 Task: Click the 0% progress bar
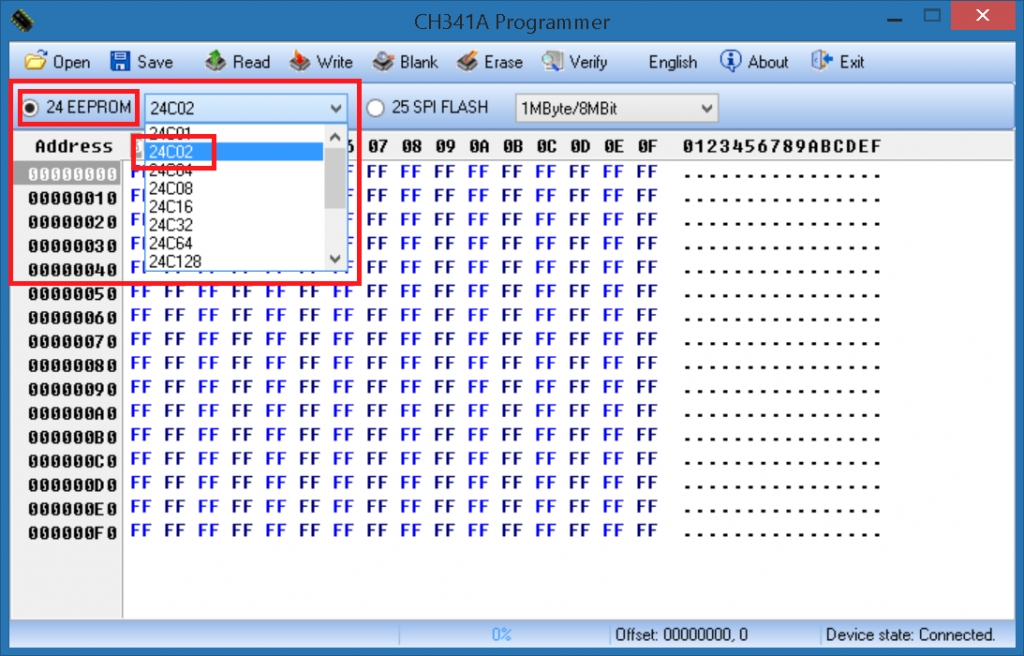point(502,634)
